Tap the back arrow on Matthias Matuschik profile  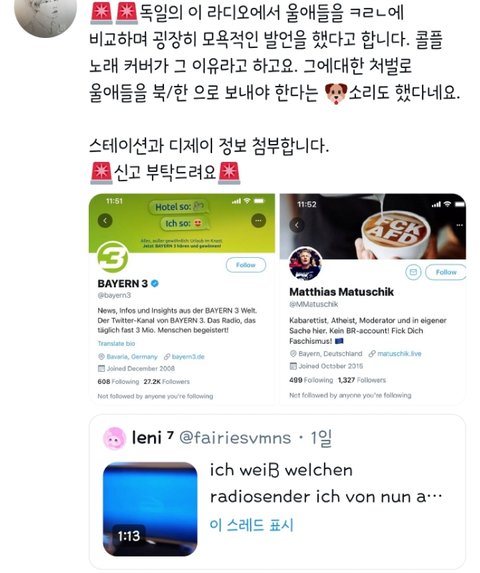[297, 225]
